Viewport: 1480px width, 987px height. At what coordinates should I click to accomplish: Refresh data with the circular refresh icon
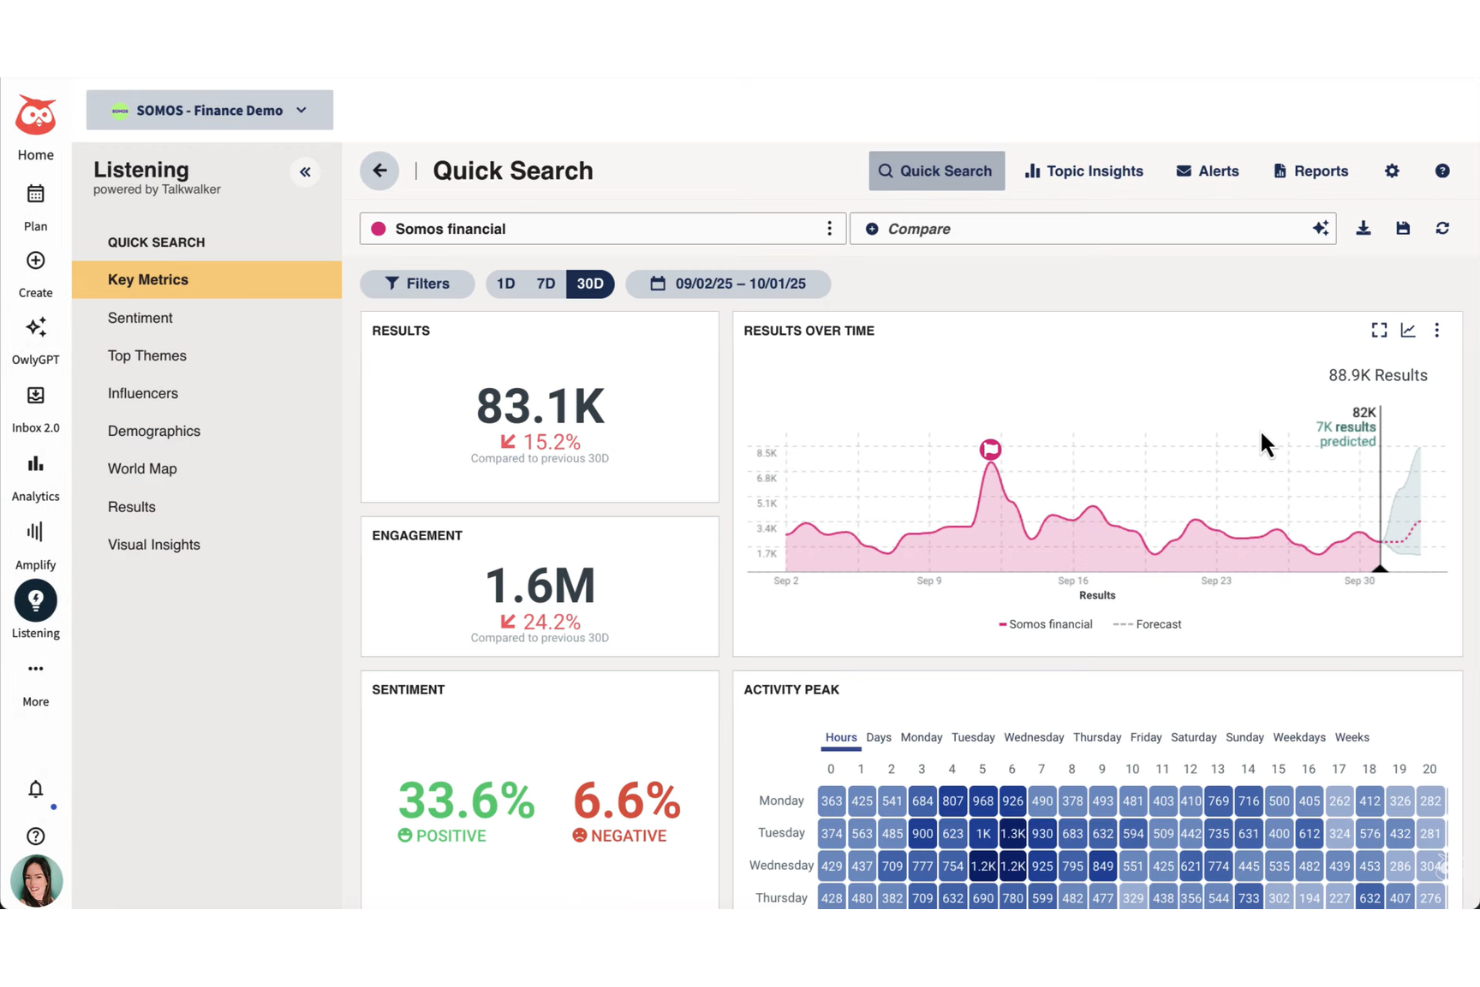[x=1442, y=228]
